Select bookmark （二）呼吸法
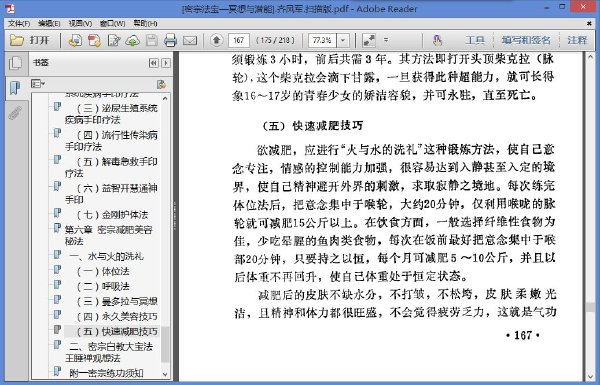The width and height of the screenshot is (600, 385). click(103, 286)
